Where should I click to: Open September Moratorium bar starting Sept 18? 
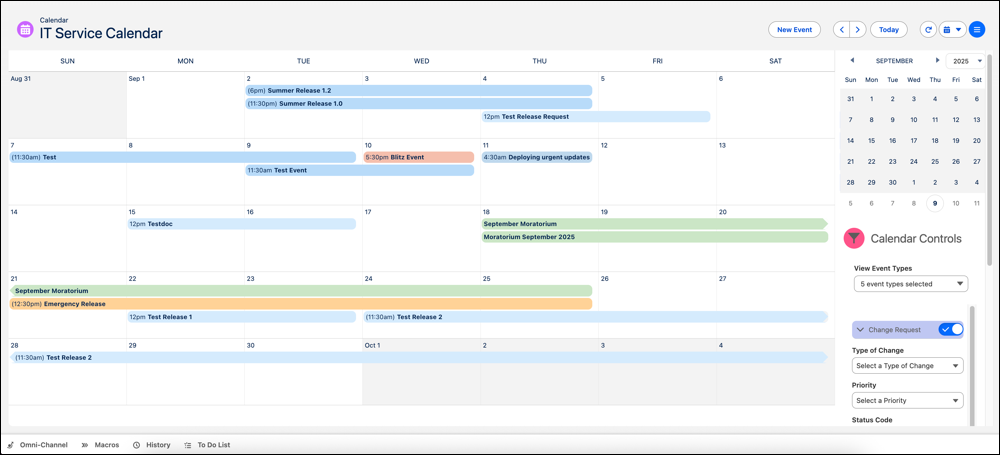(654, 224)
